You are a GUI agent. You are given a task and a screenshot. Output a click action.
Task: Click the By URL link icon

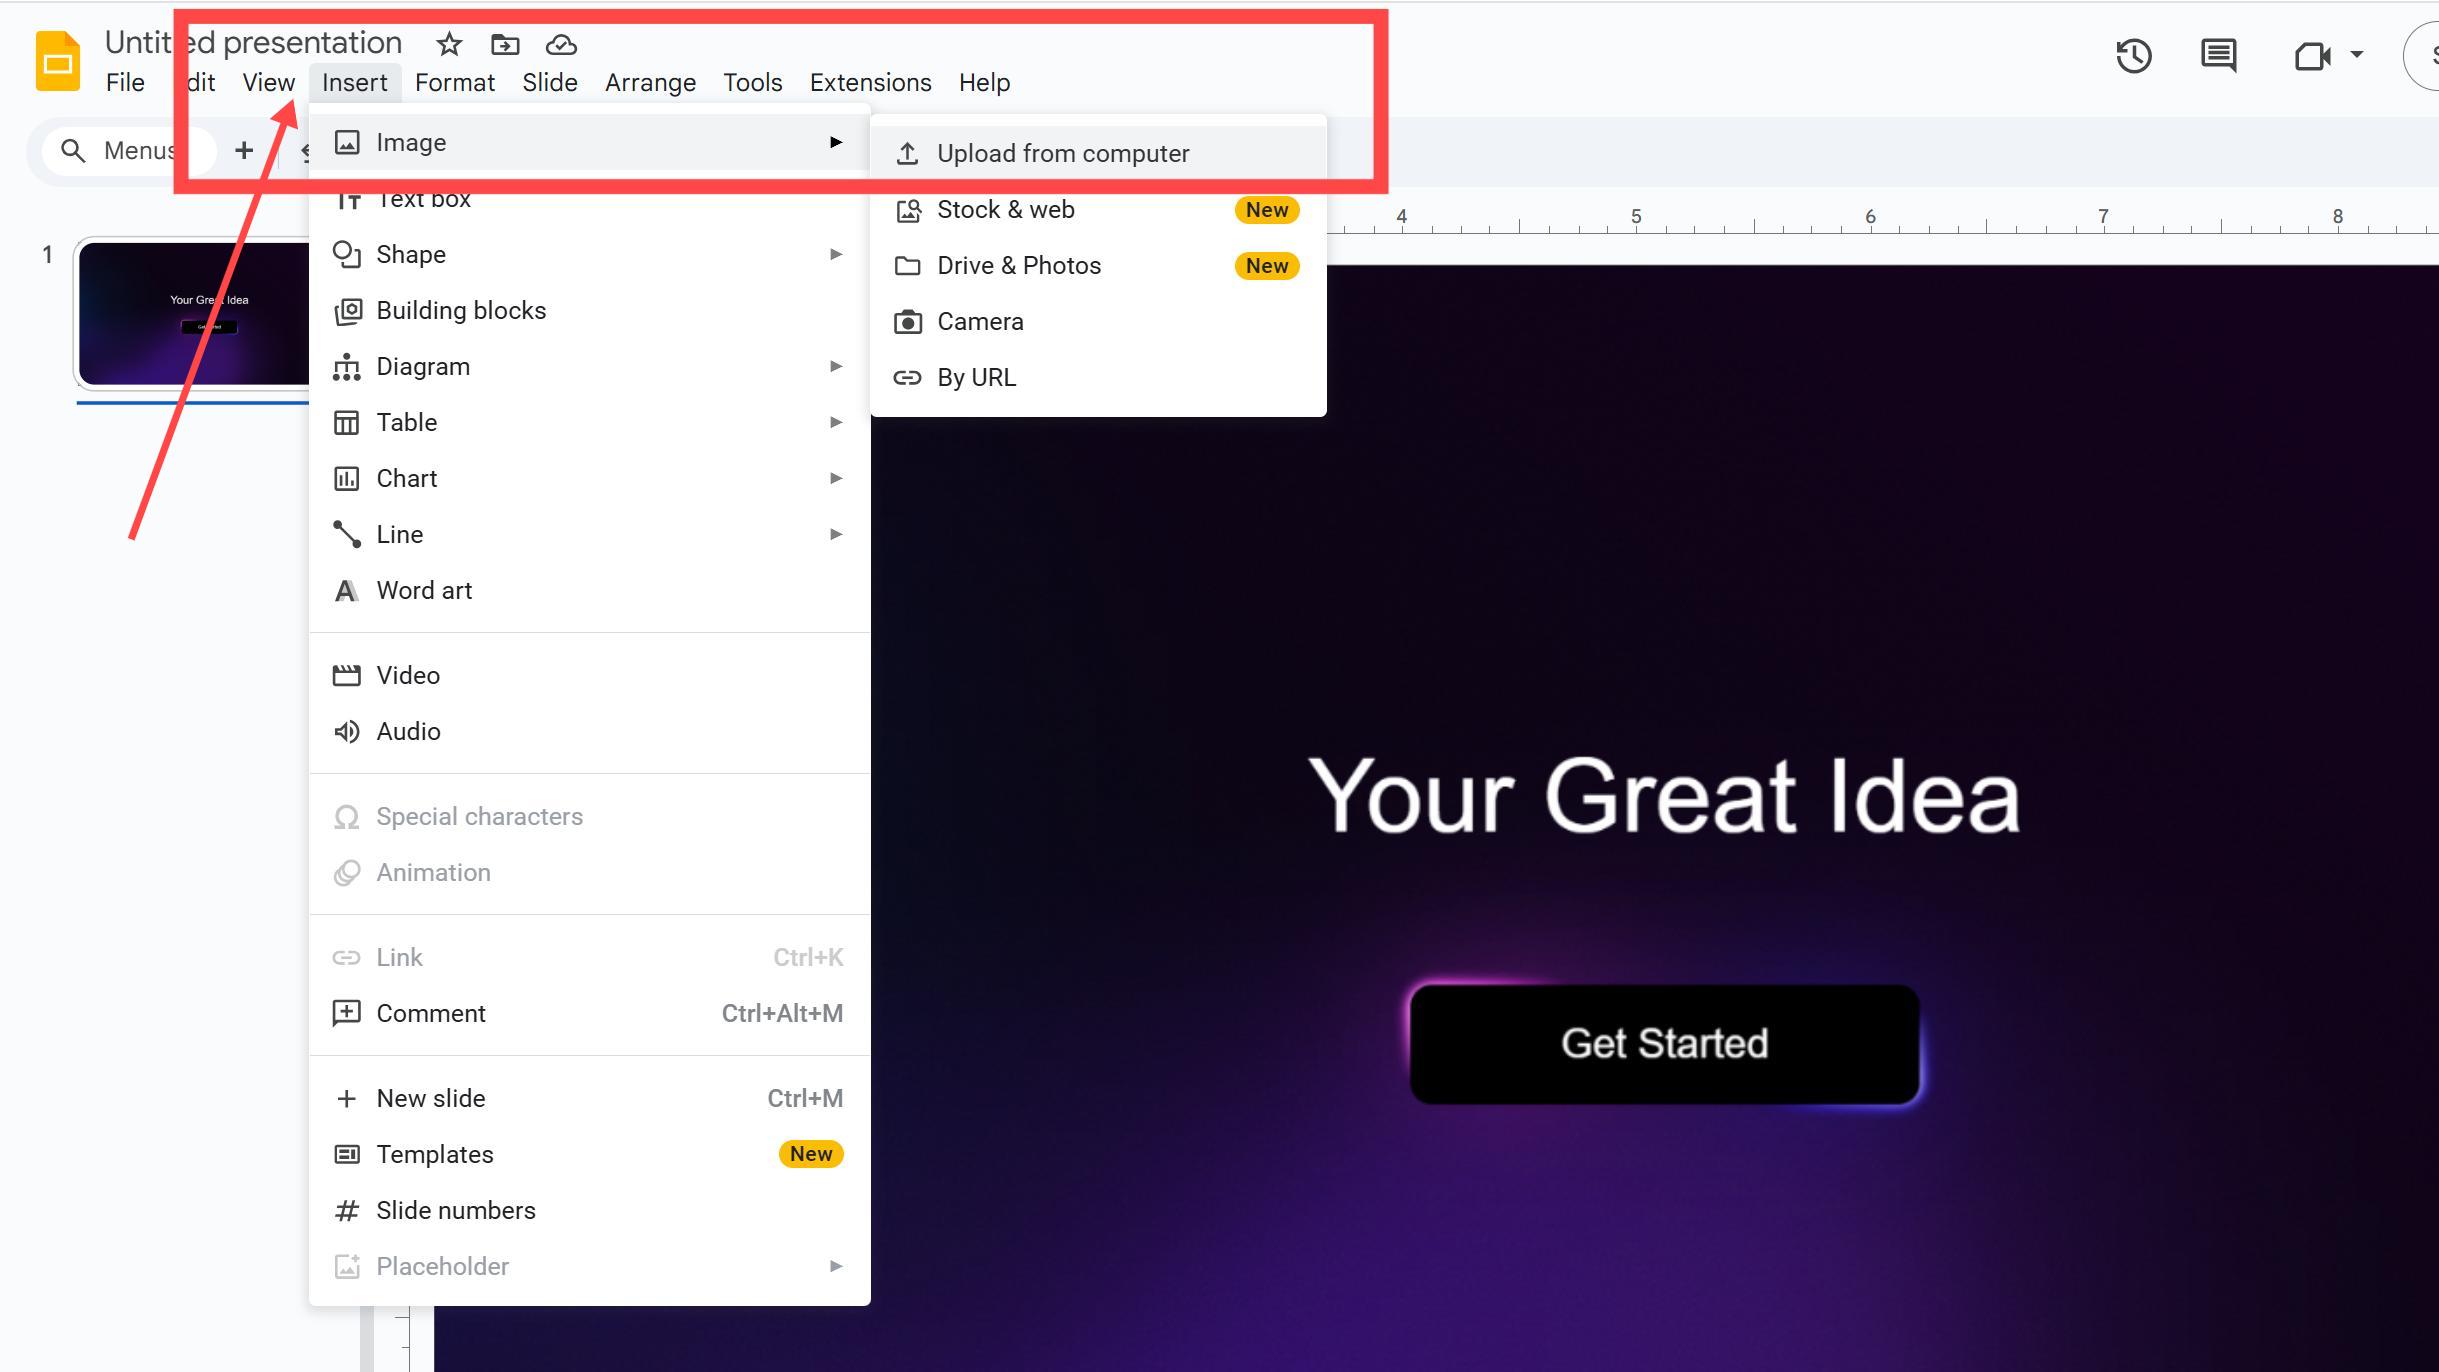[x=907, y=377]
